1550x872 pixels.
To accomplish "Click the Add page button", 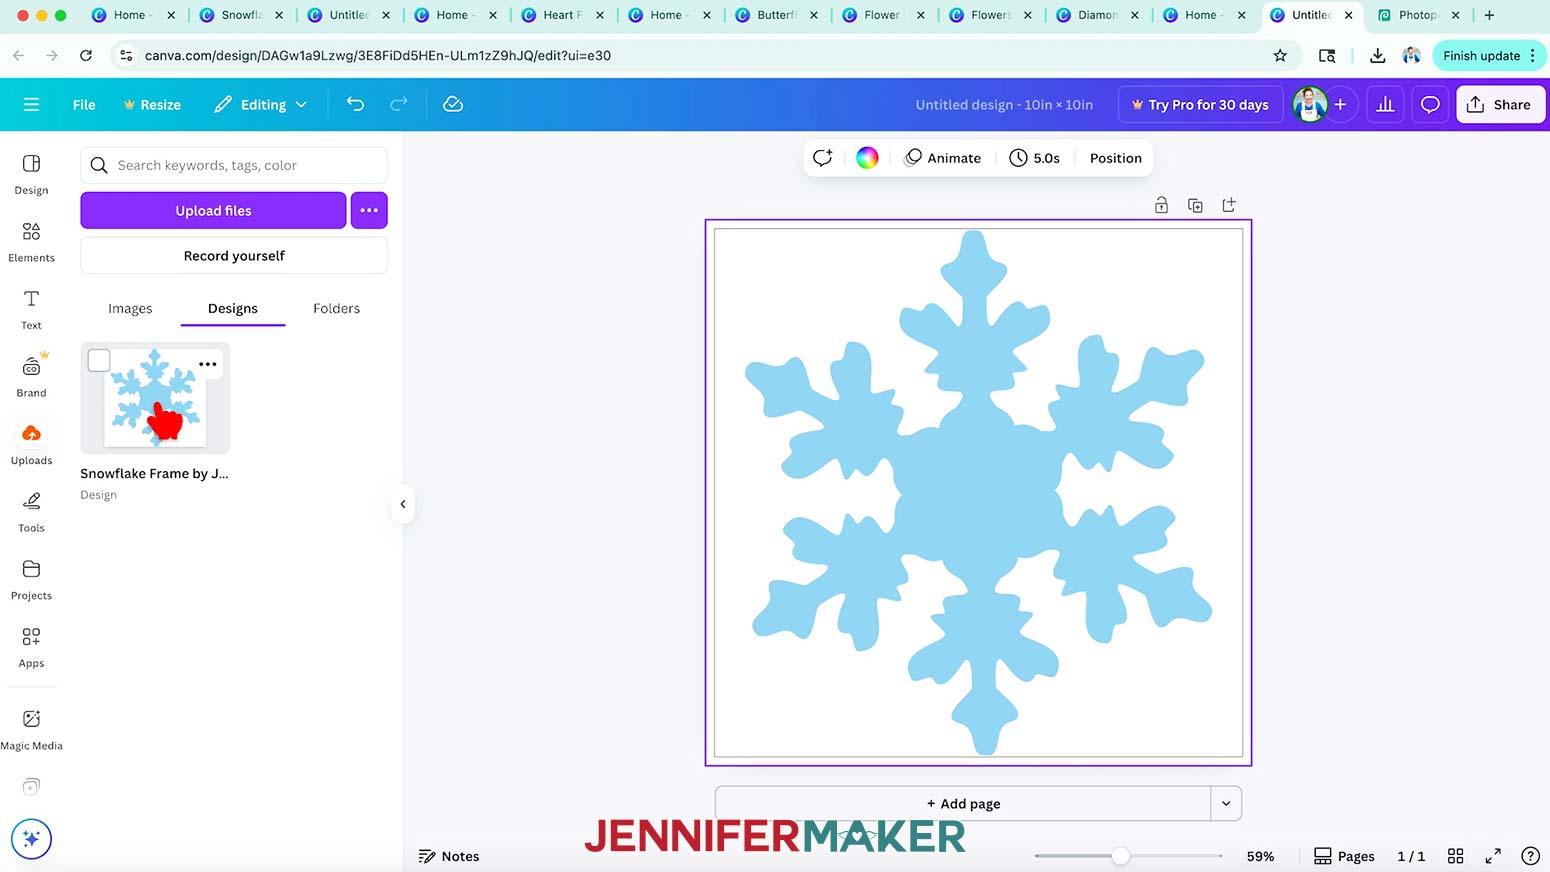I will point(963,803).
